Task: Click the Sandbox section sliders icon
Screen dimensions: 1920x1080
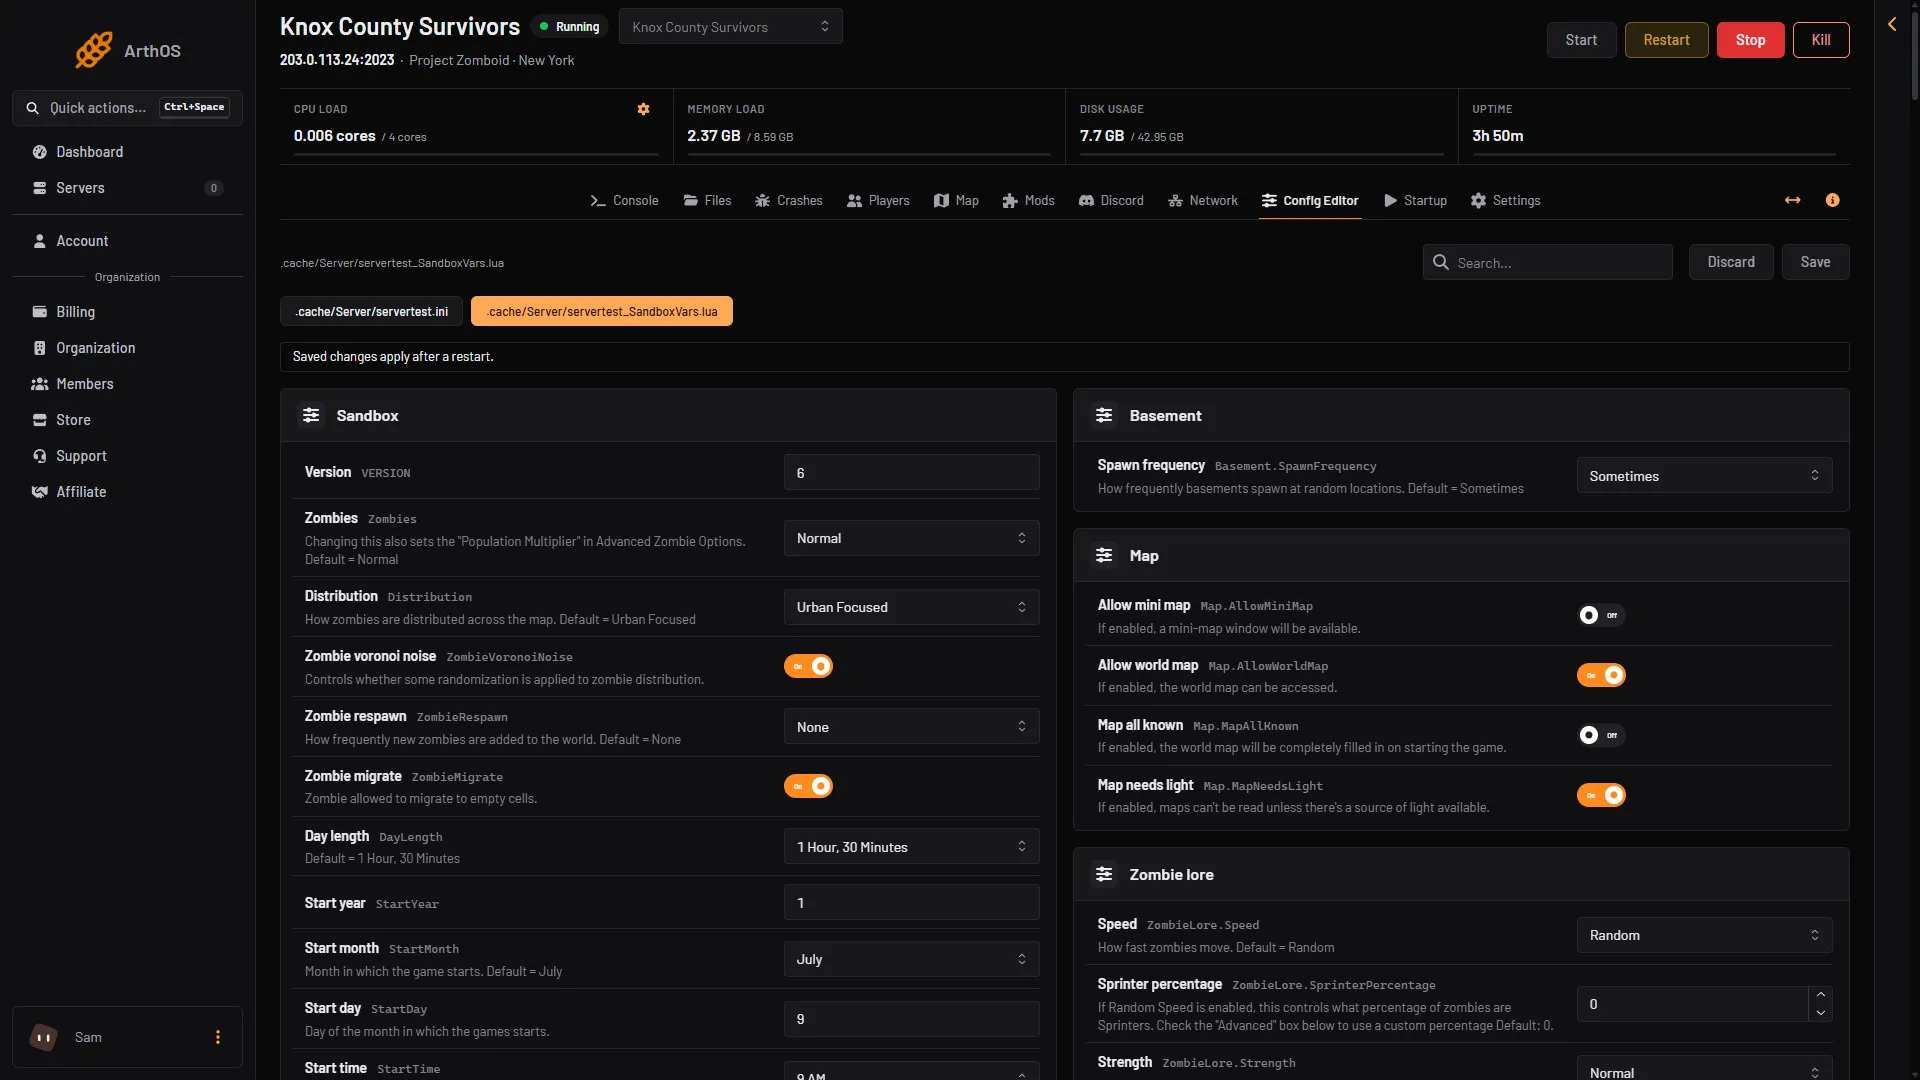Action: (x=311, y=415)
